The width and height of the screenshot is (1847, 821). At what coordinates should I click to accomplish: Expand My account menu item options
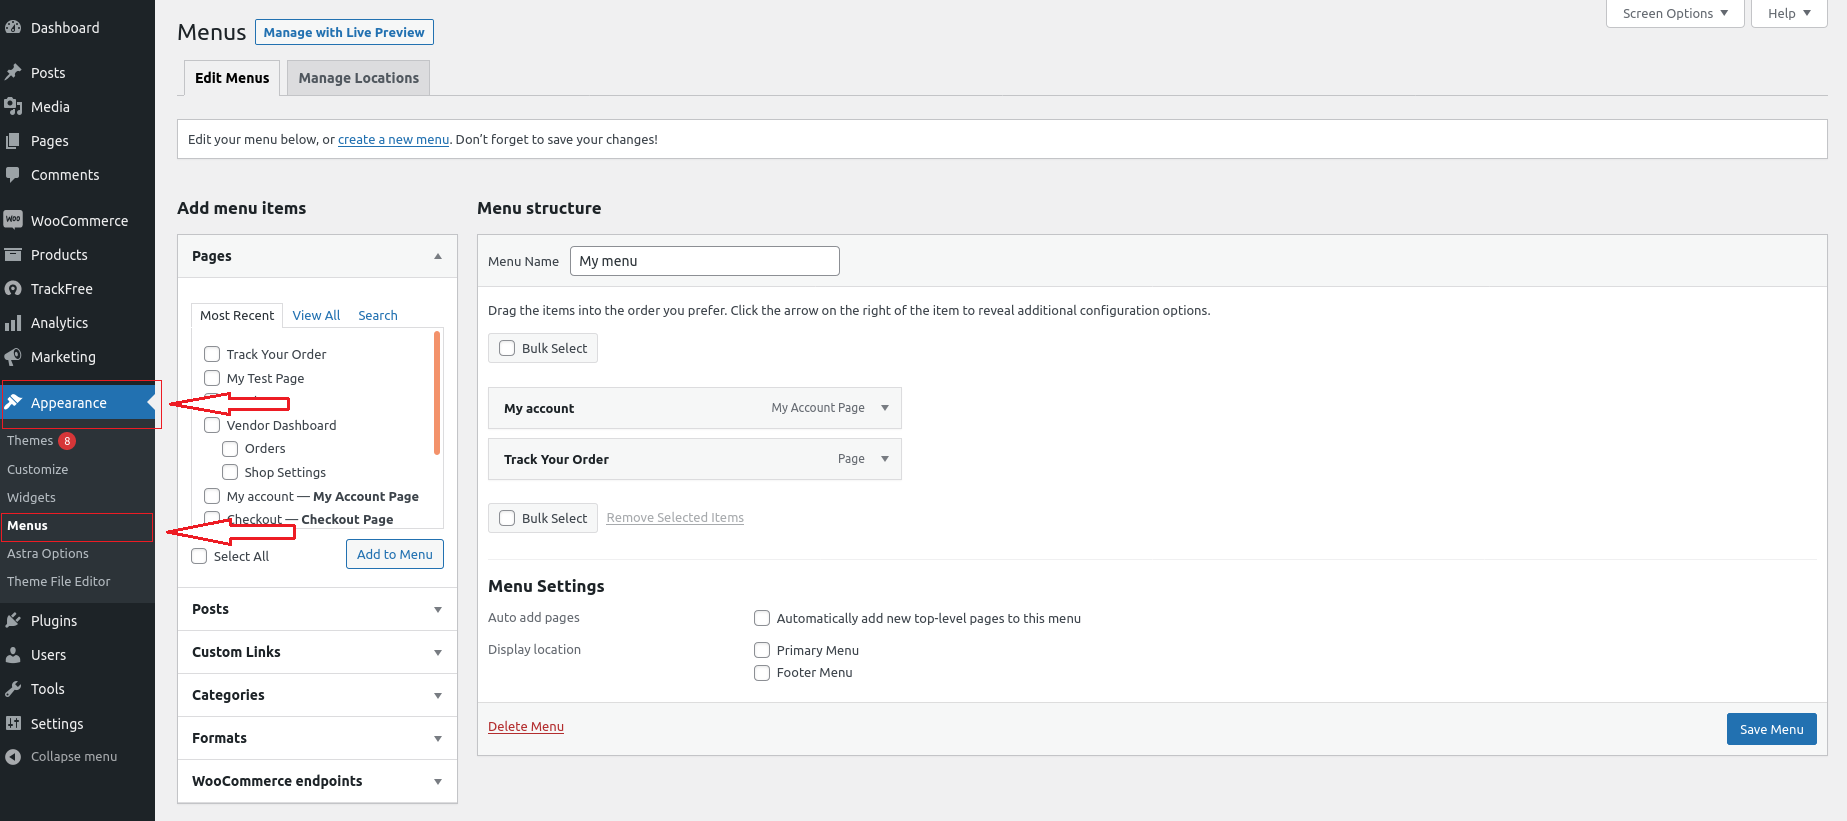[x=885, y=408]
